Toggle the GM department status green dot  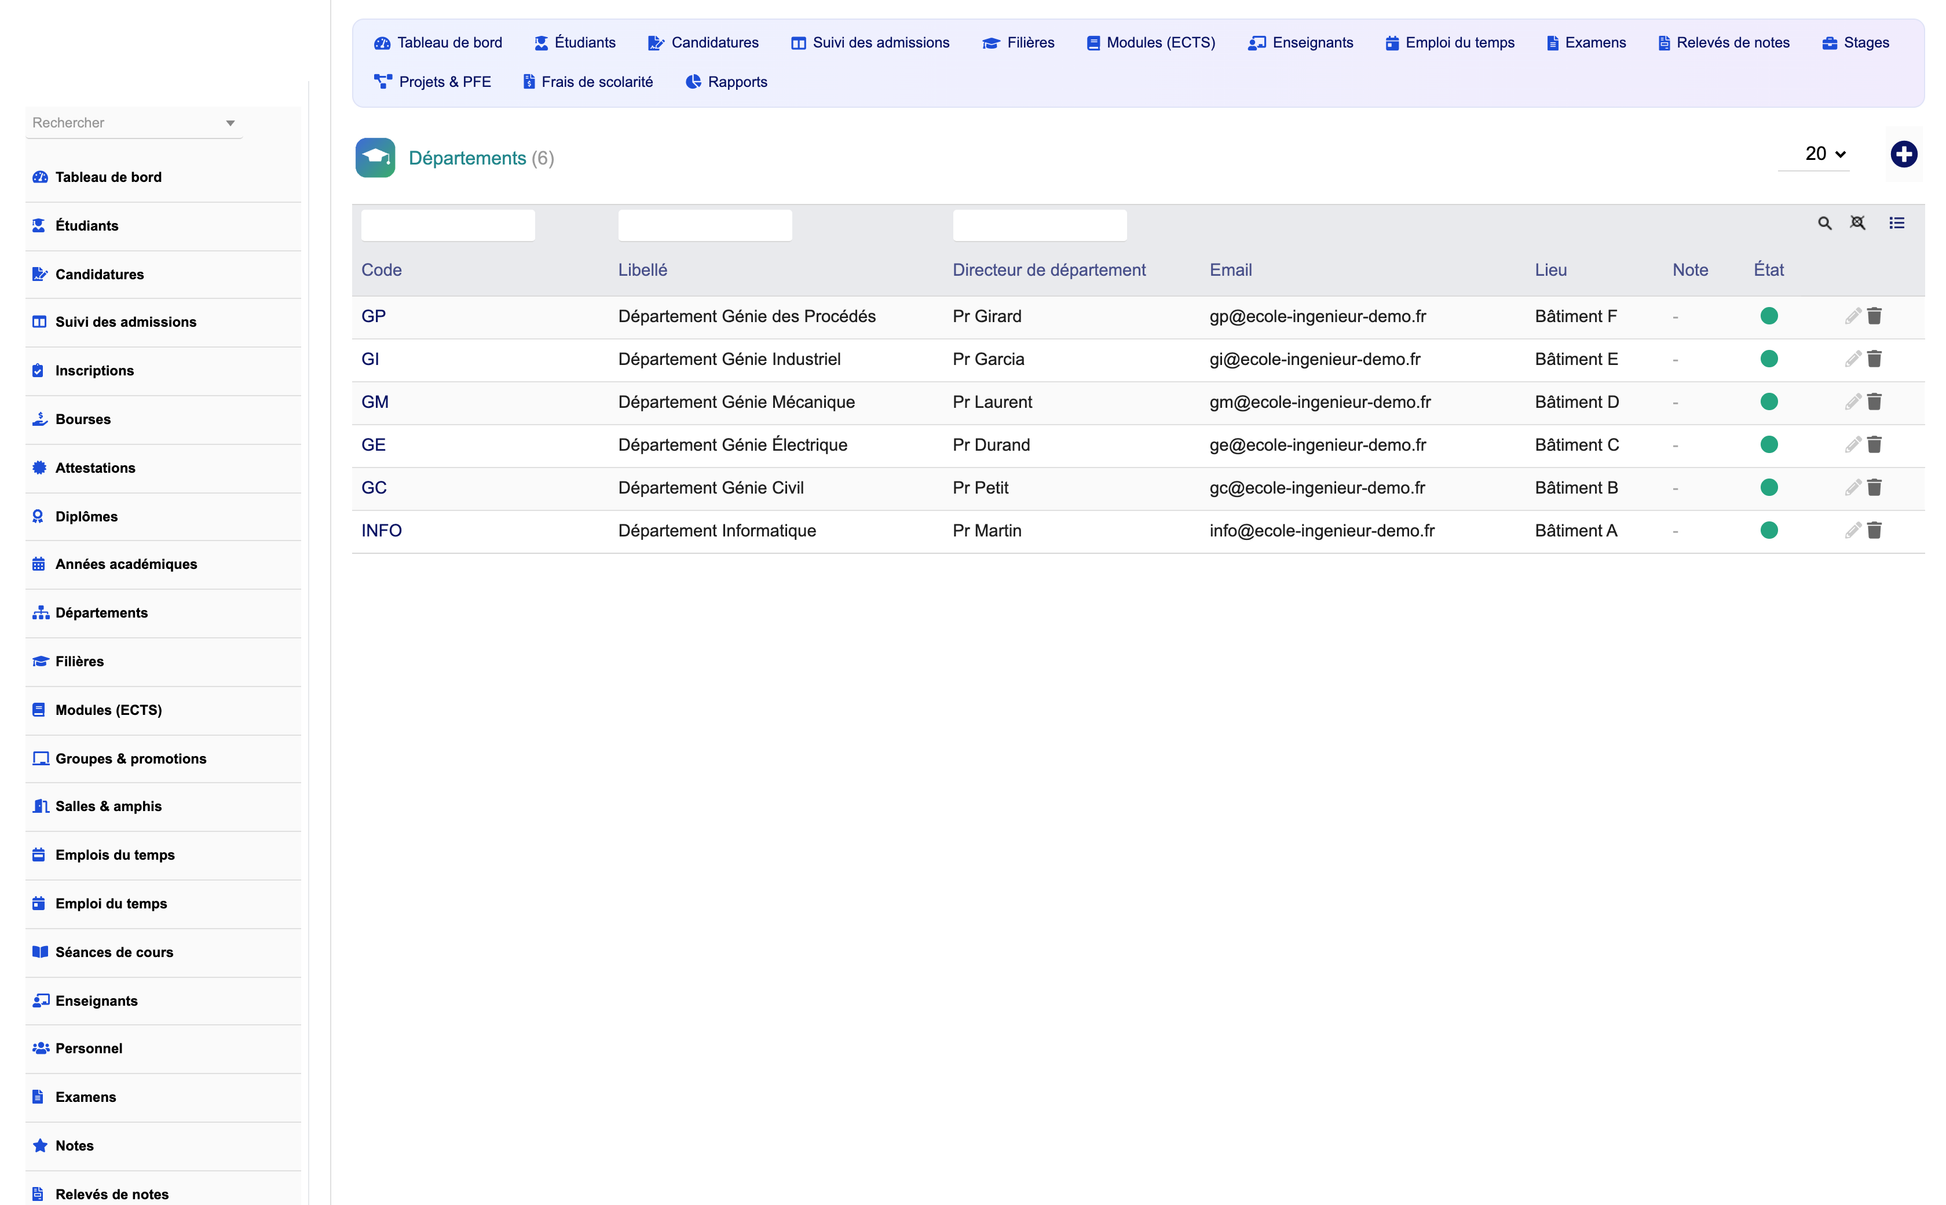tap(1768, 402)
